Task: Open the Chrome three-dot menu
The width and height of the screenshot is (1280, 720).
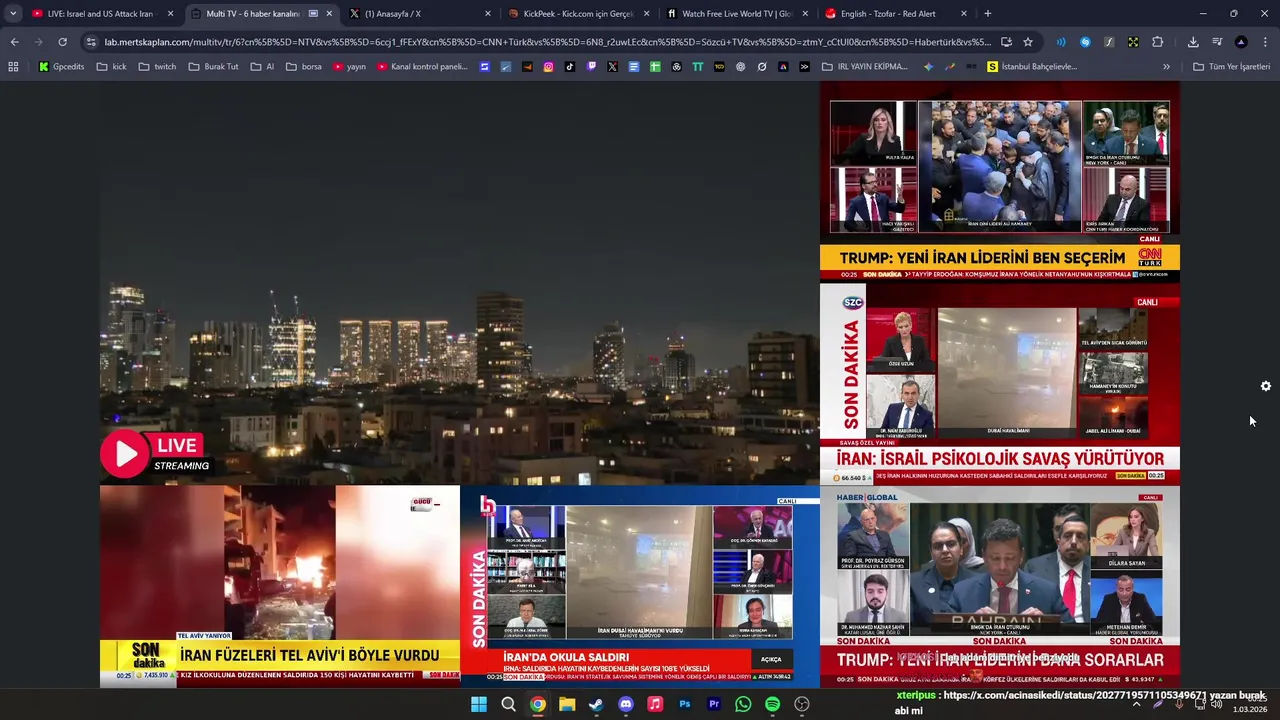Action: [1265, 42]
